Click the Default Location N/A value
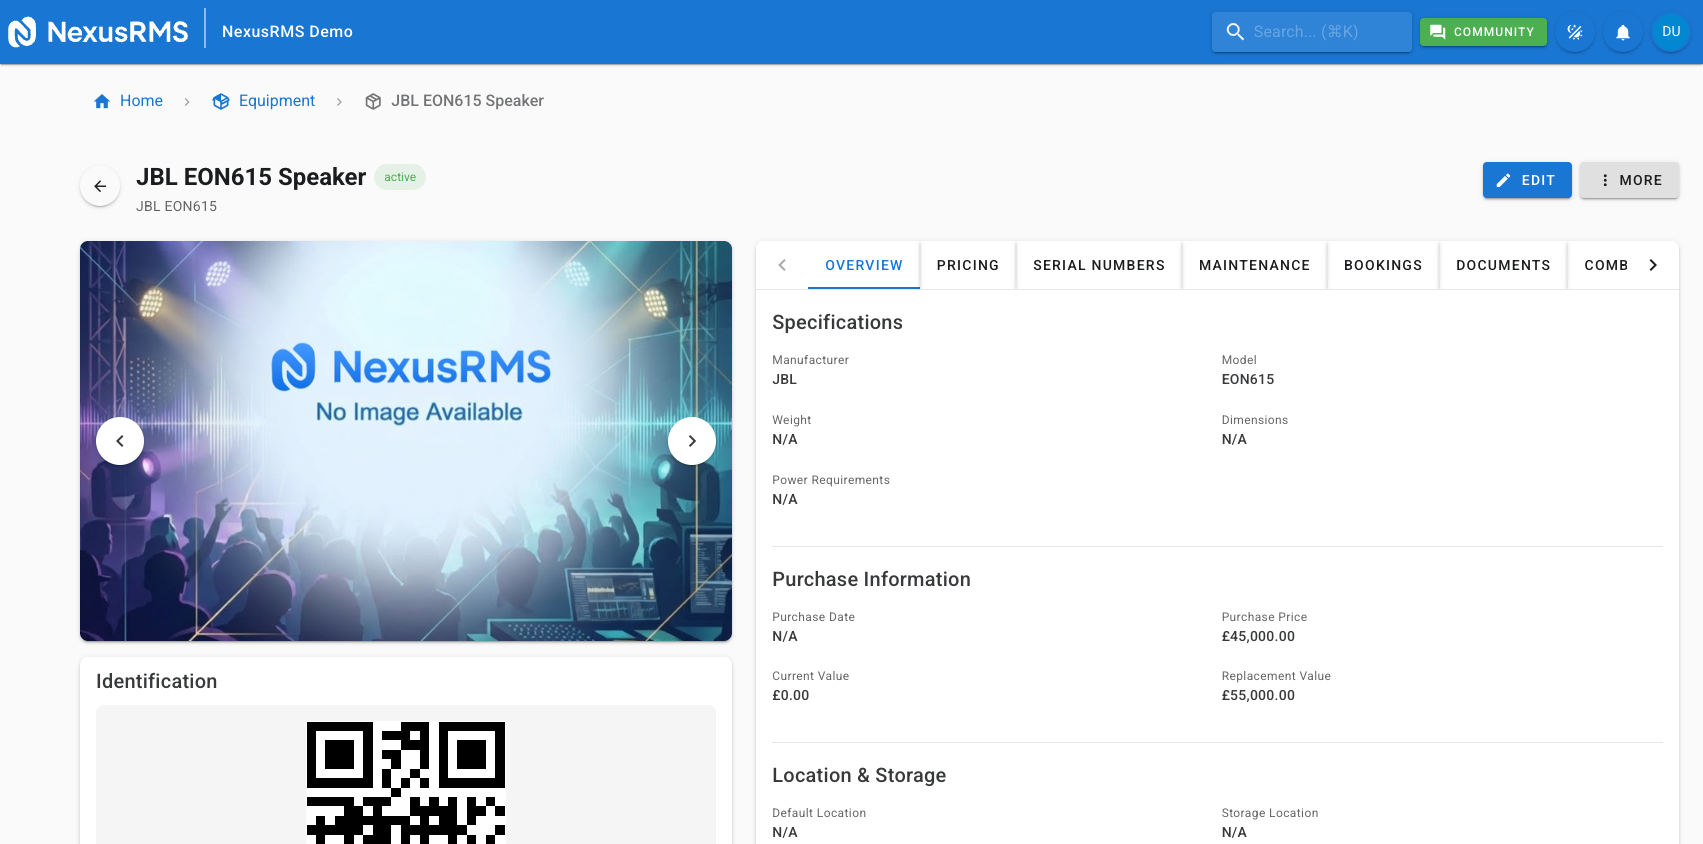 (785, 832)
